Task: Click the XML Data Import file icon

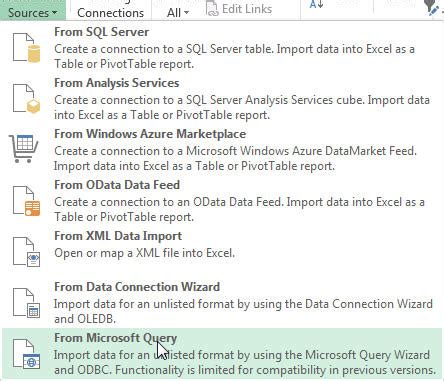Action: [26, 252]
